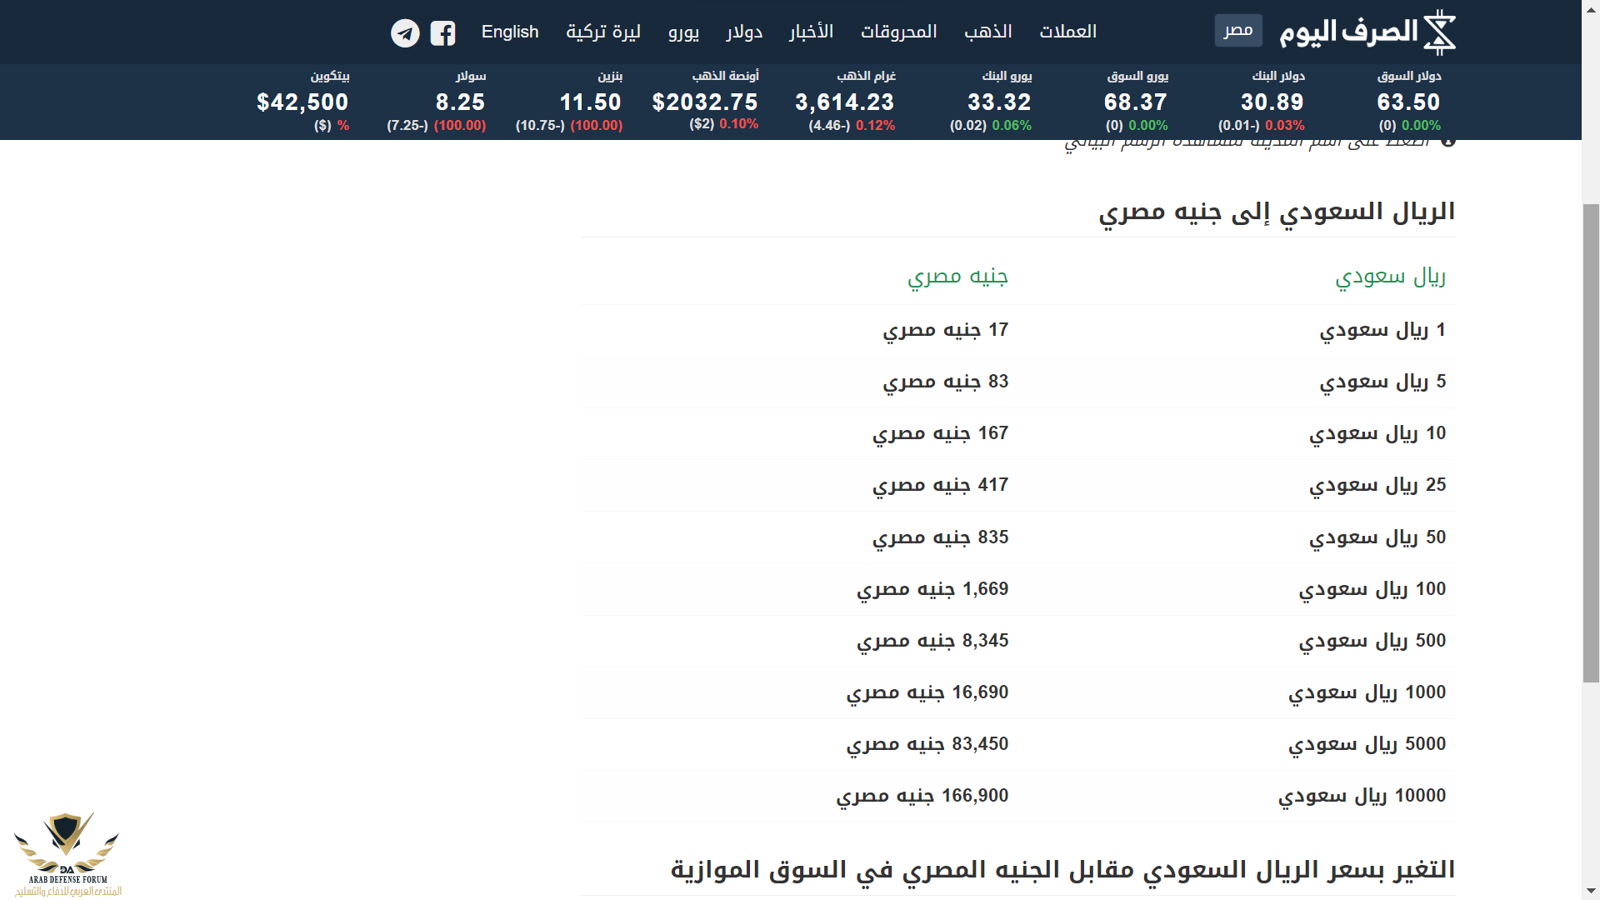Select the يورو euro nav link
The image size is (1600, 900).
(684, 32)
